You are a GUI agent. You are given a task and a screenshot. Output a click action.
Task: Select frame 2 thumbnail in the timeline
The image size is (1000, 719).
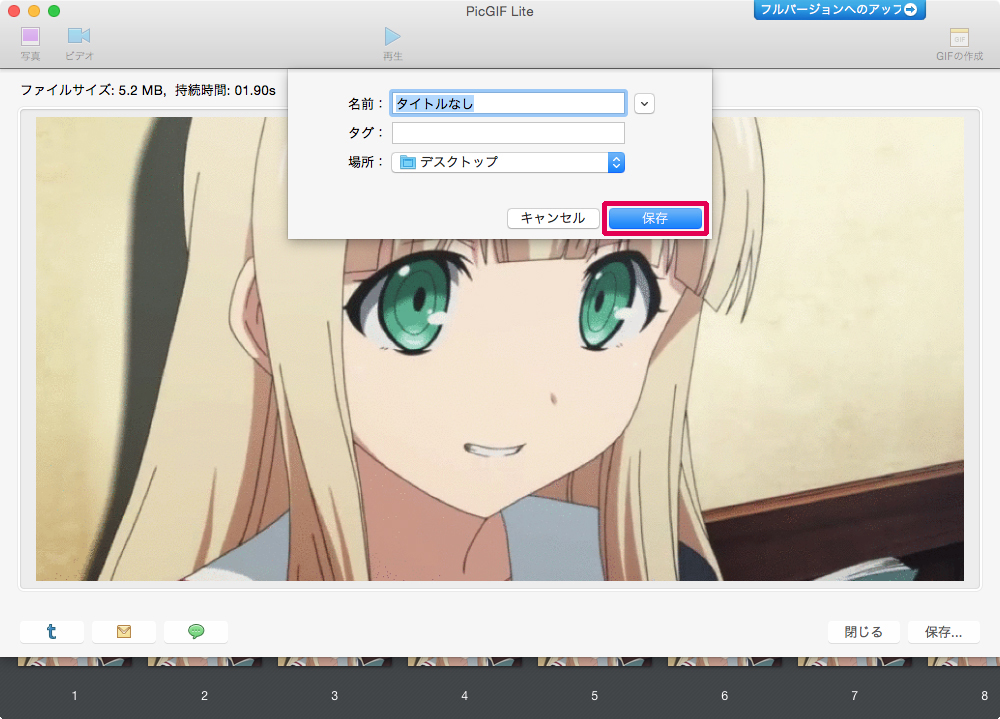[205, 662]
